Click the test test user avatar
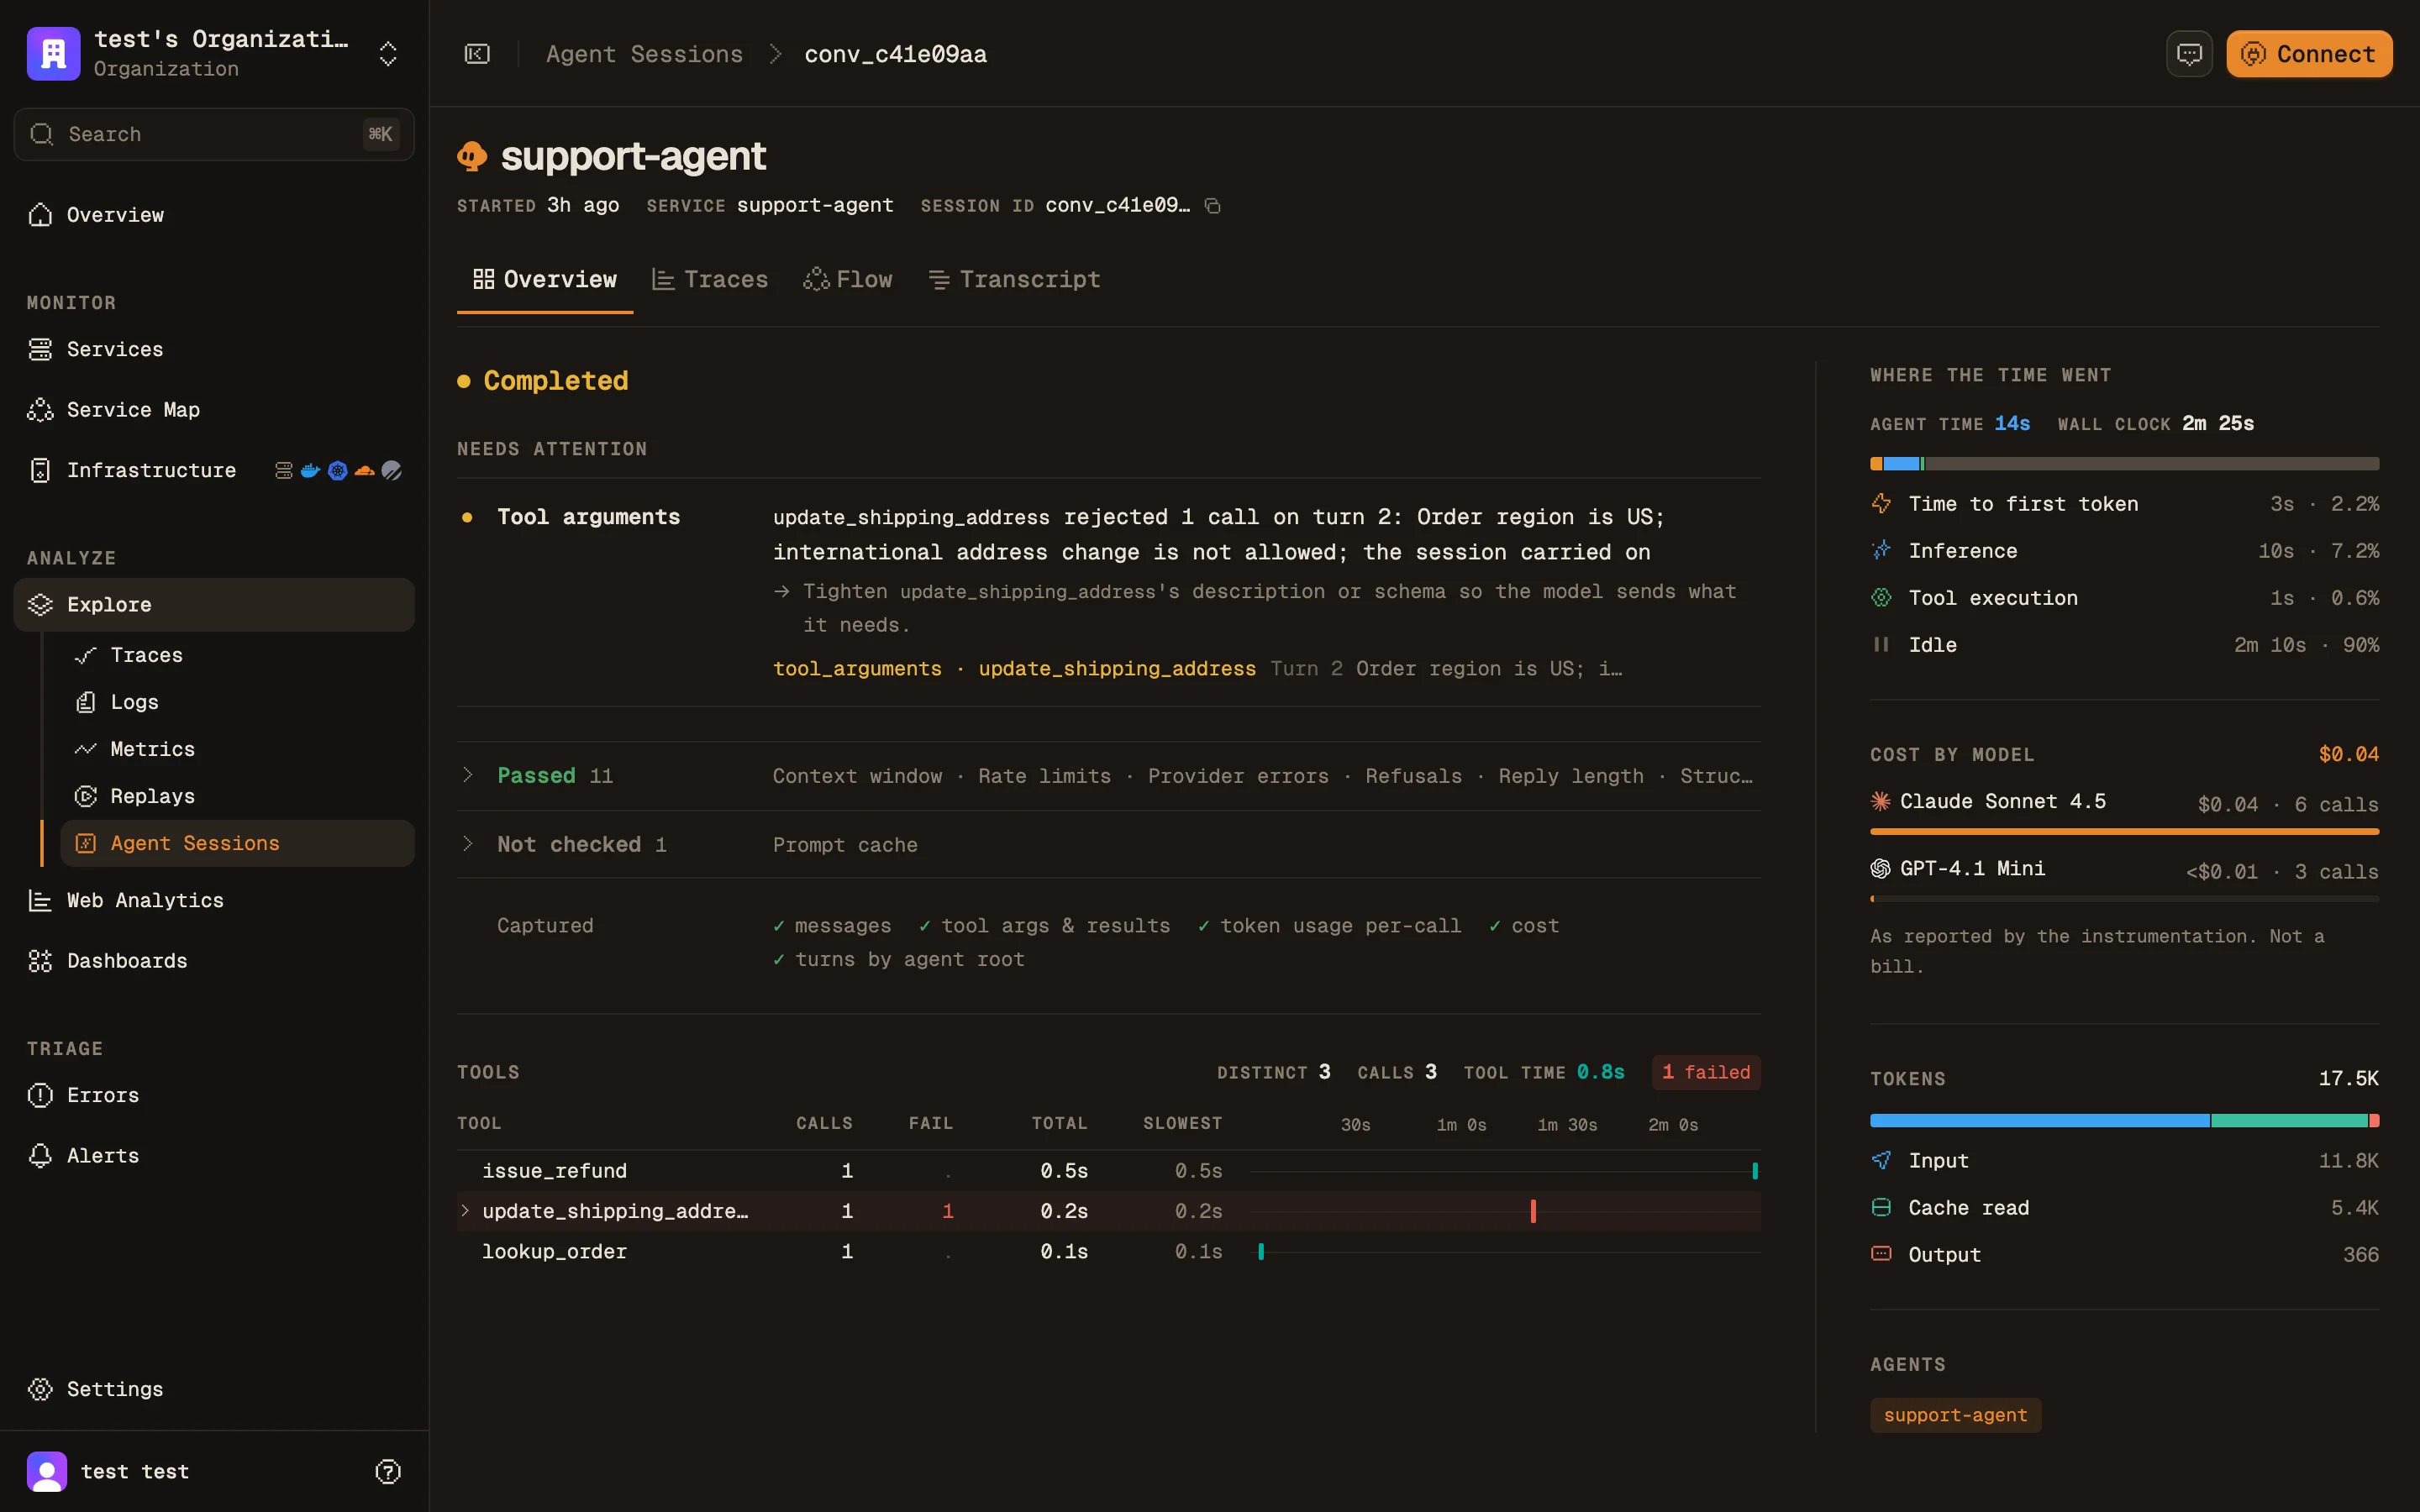Image resolution: width=2420 pixels, height=1512 pixels. (x=47, y=1471)
